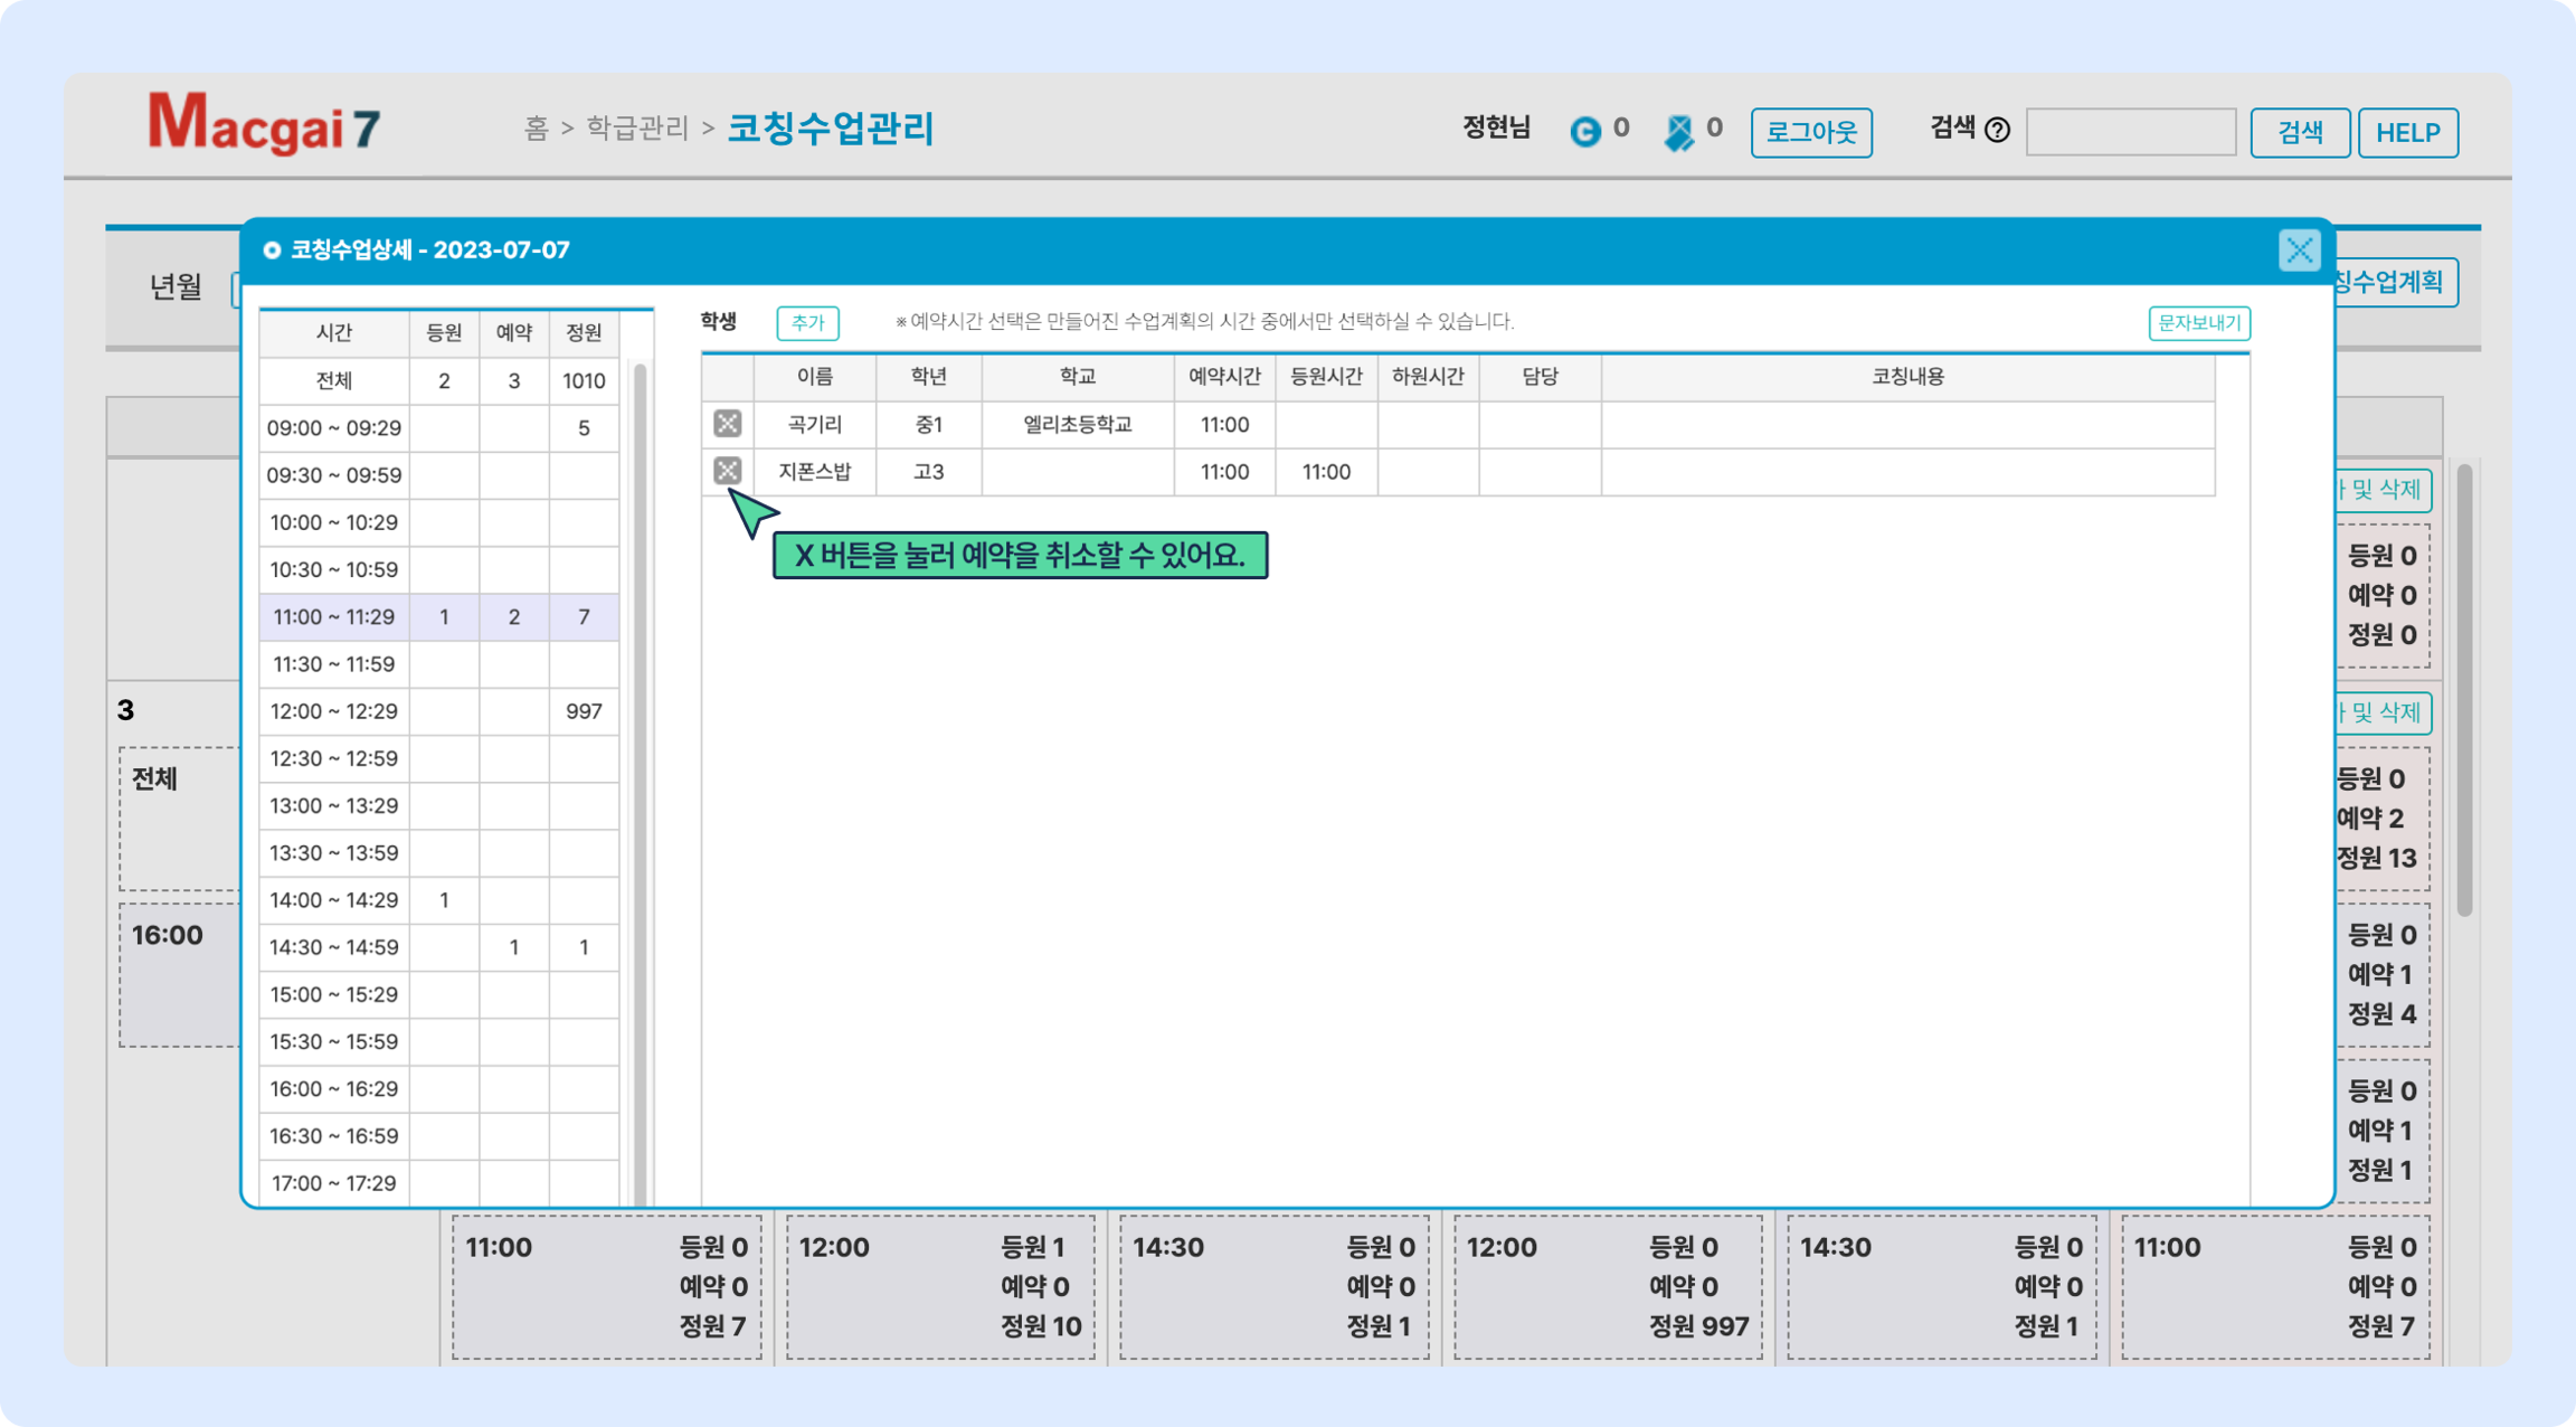Viewport: 2576px width, 1427px height.
Task: Click X icon to cancel 지폰스밥 reservation
Action: [727, 471]
